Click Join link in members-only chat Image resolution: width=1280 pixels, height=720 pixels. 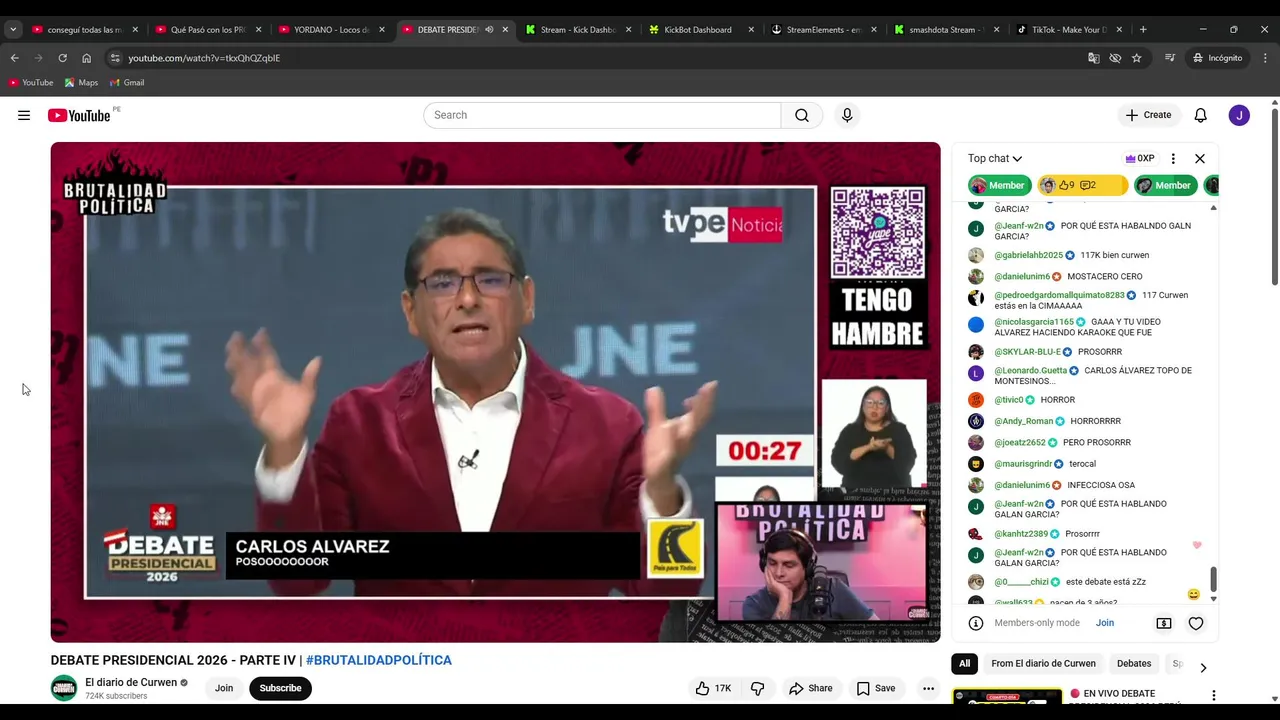pyautogui.click(x=1105, y=623)
